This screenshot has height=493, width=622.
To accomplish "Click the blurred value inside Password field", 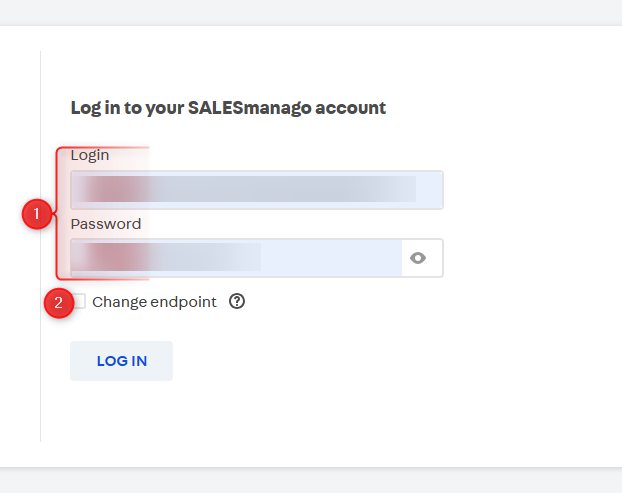I will point(167,257).
